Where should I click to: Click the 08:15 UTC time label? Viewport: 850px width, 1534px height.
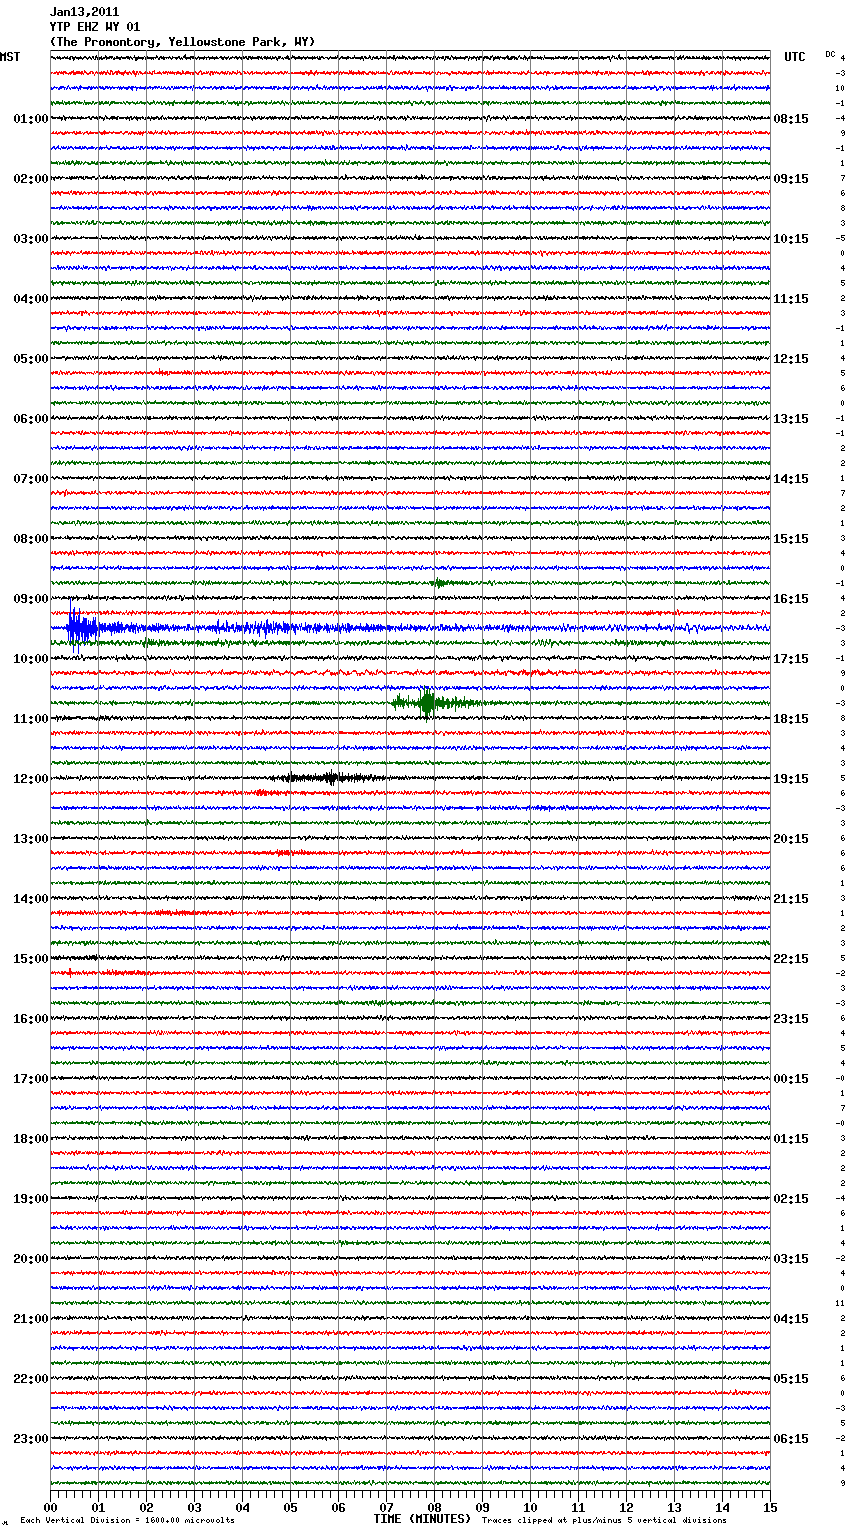[x=791, y=119]
